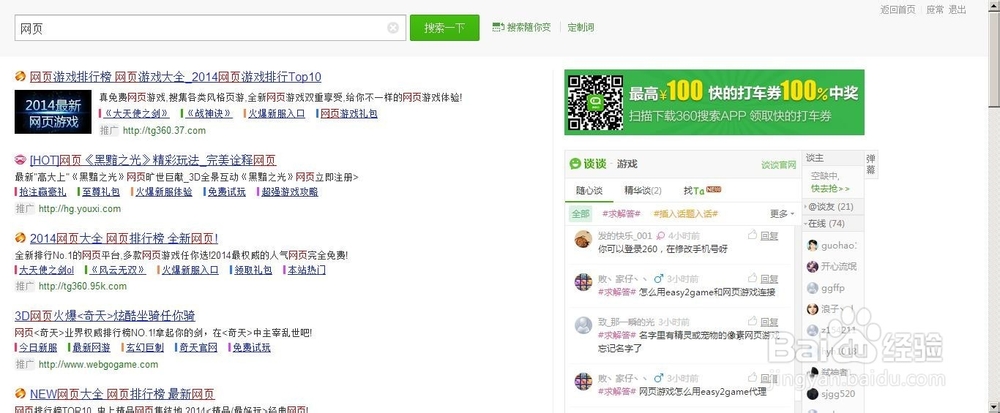The height and width of the screenshot is (413, 1000).
Task: Click avatar of 发的快乐_001
Action: click(583, 240)
